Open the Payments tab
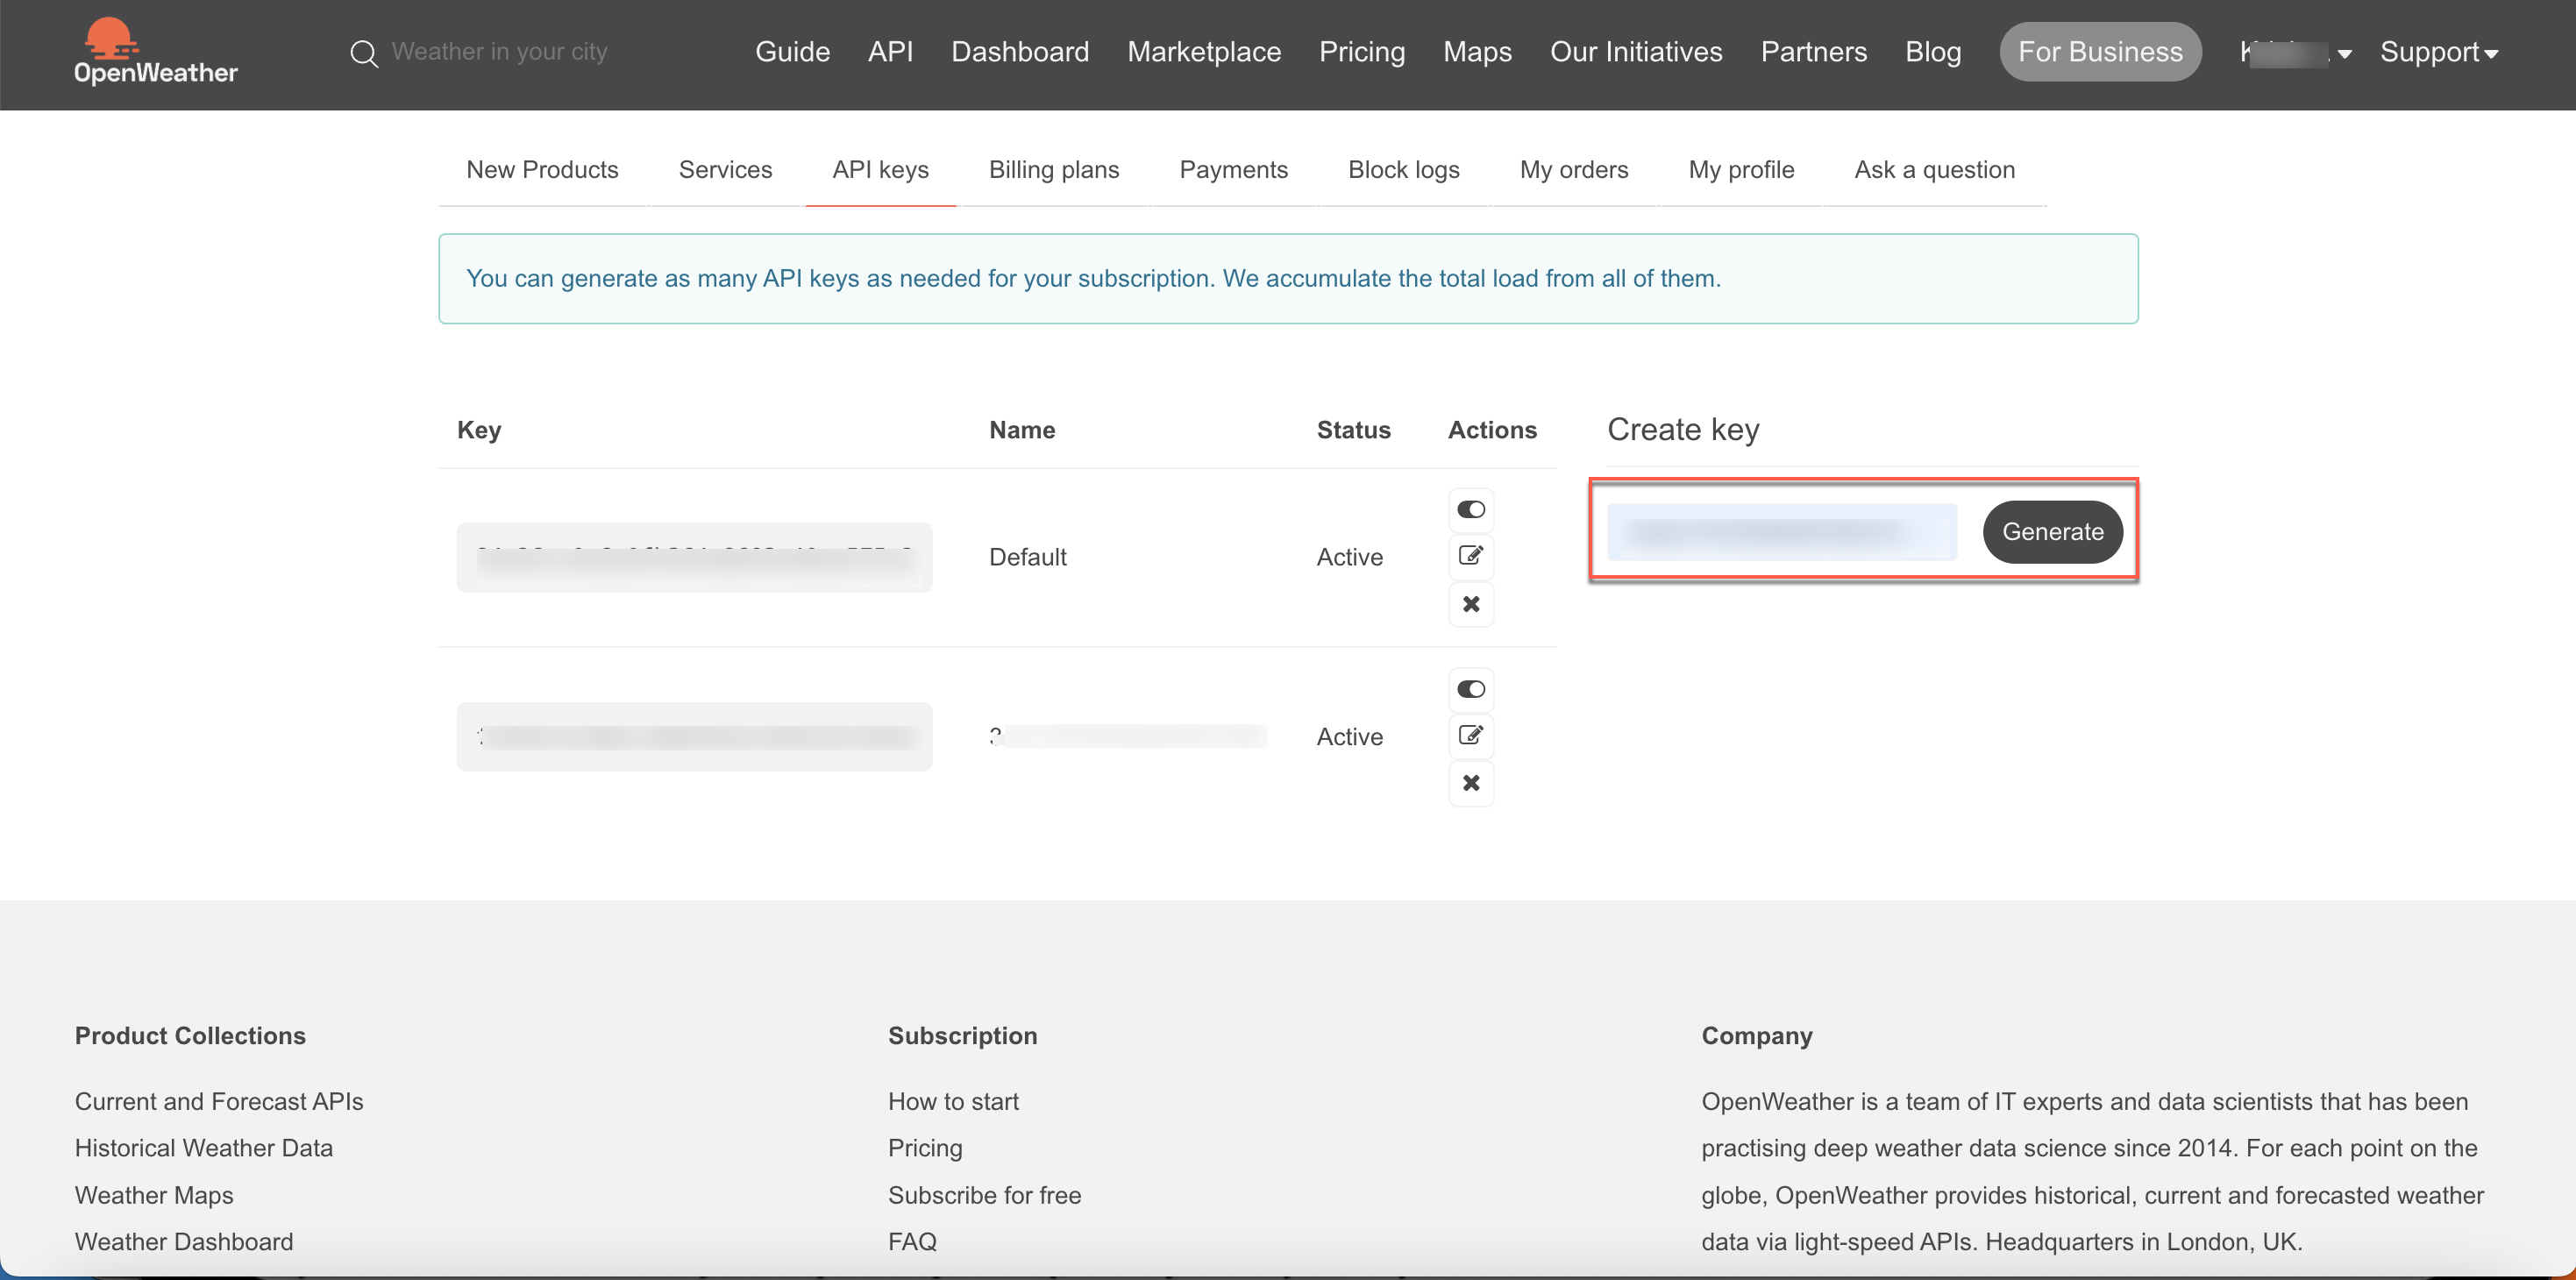 point(1233,170)
